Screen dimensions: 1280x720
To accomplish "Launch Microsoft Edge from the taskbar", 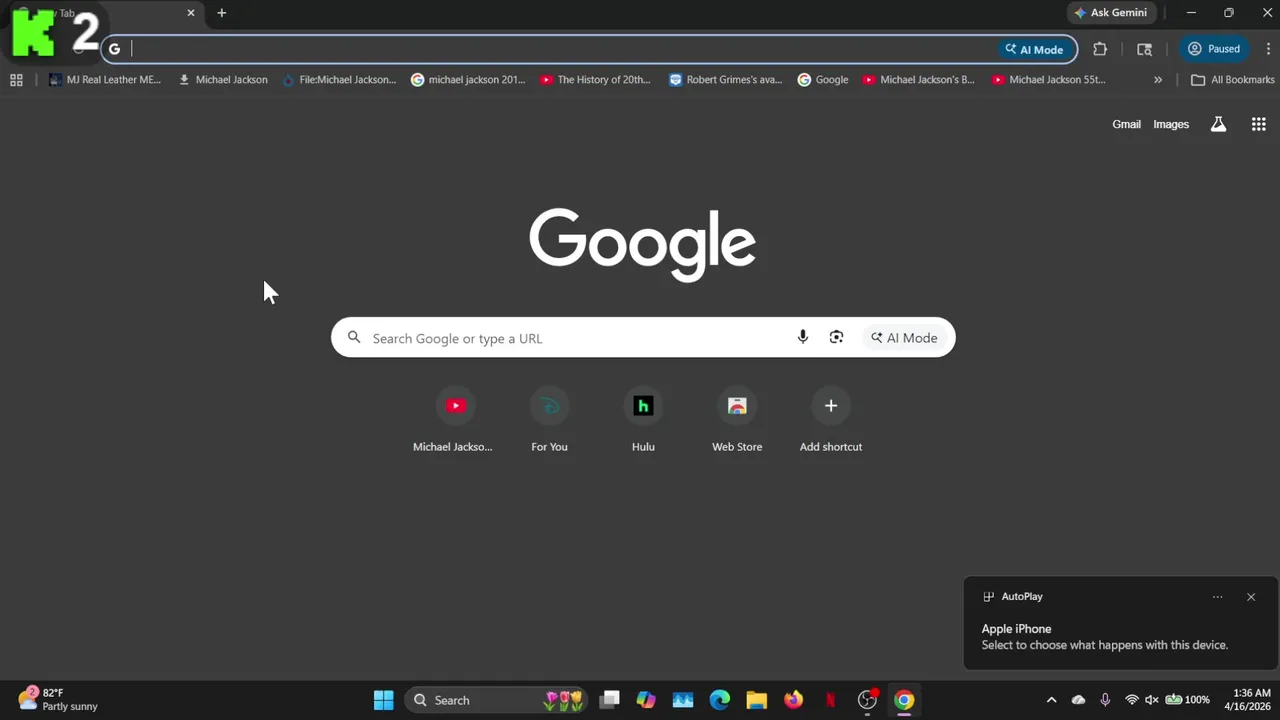I will (720, 700).
